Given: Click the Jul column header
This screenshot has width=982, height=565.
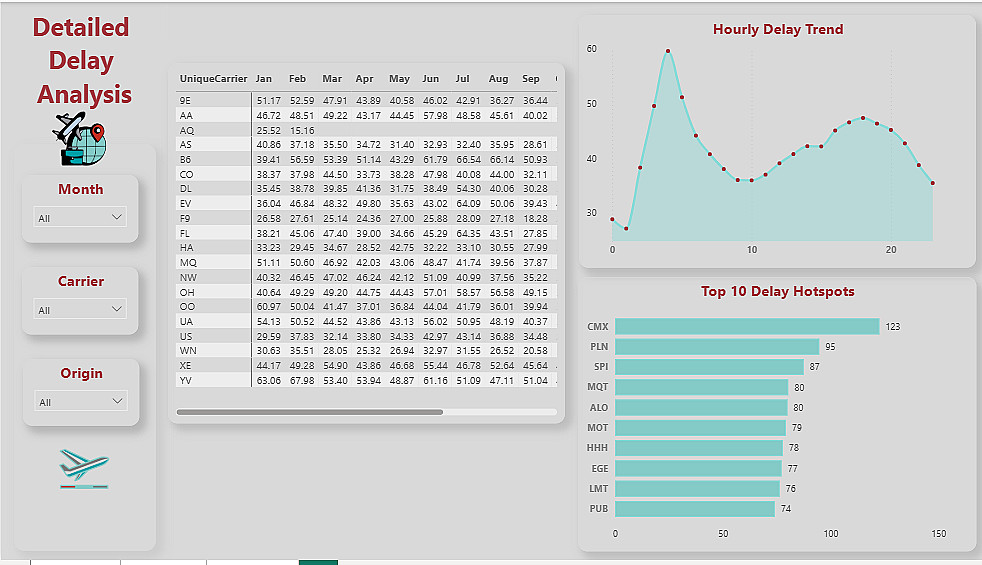Looking at the screenshot, I should (x=462, y=79).
